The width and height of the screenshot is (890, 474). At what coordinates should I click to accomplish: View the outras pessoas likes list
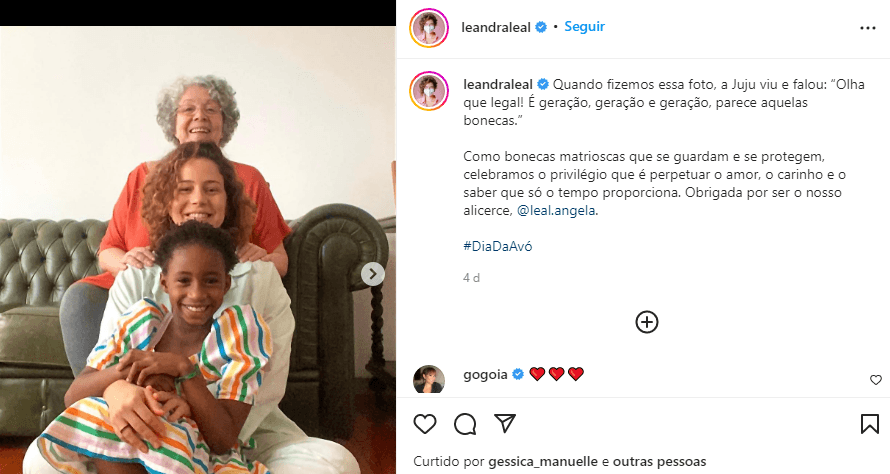(660, 462)
